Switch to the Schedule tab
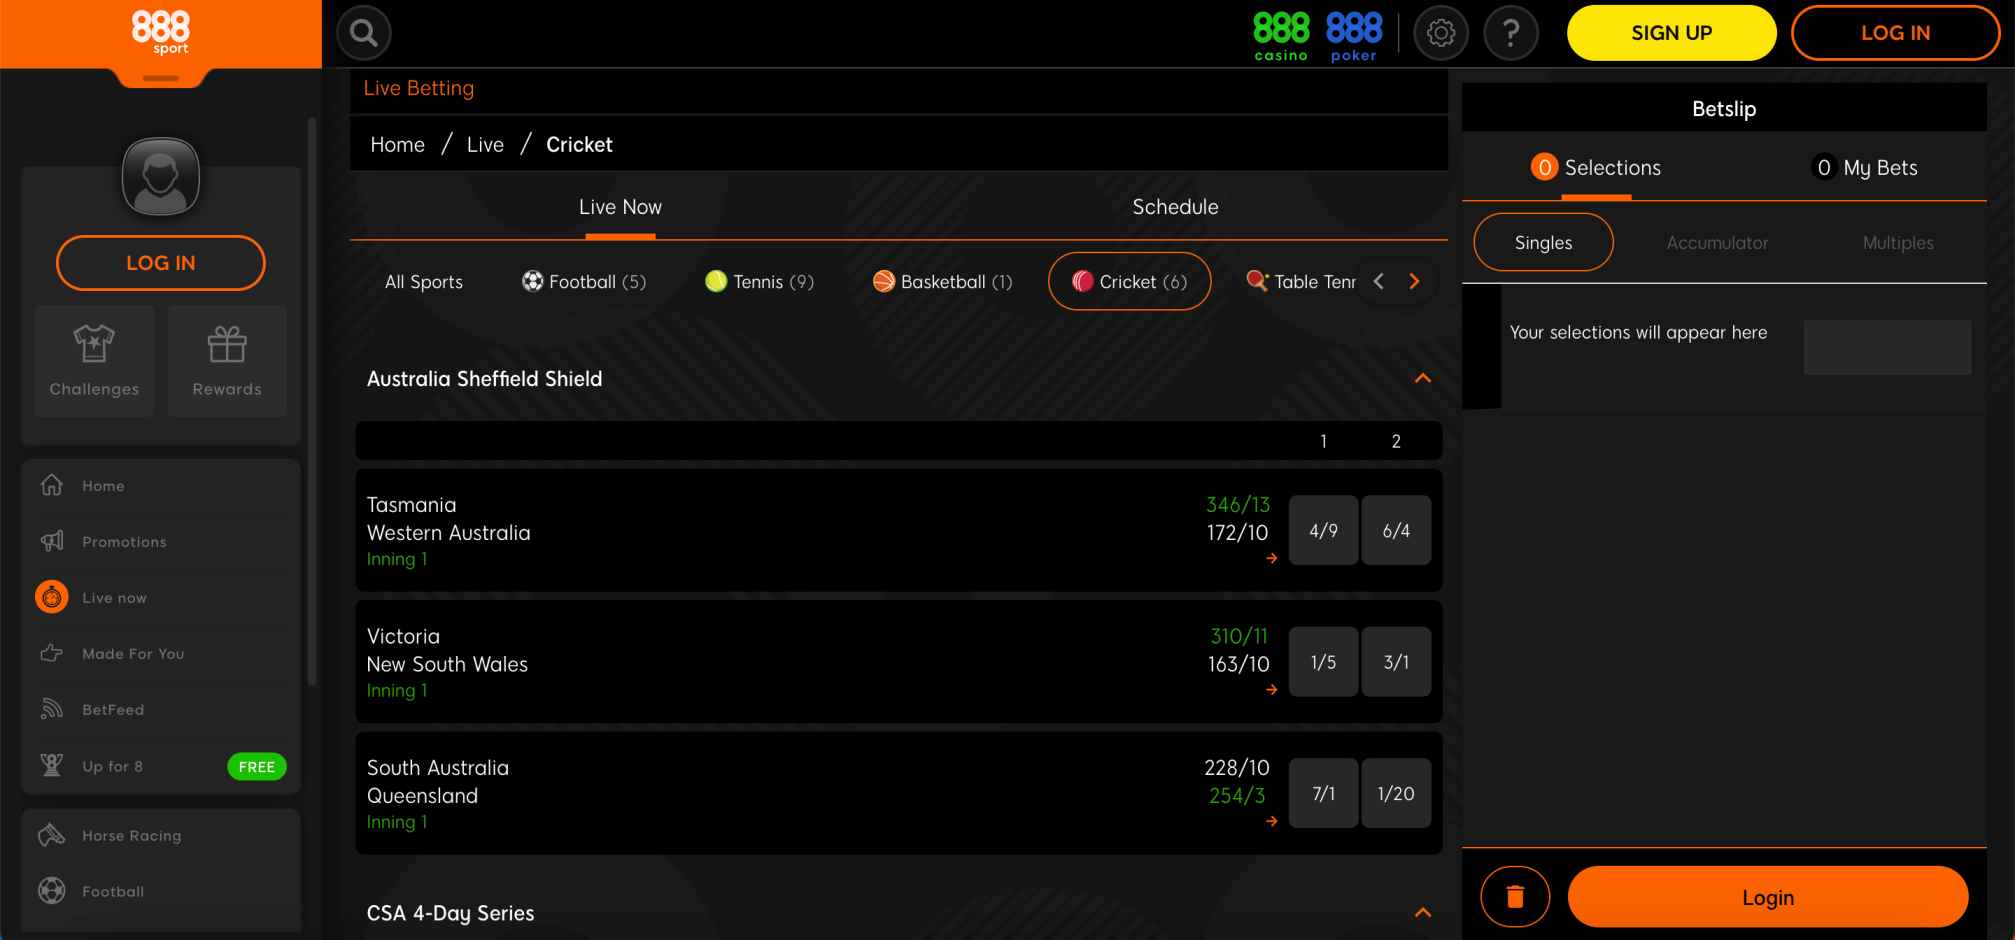This screenshot has width=2015, height=940. [x=1174, y=207]
